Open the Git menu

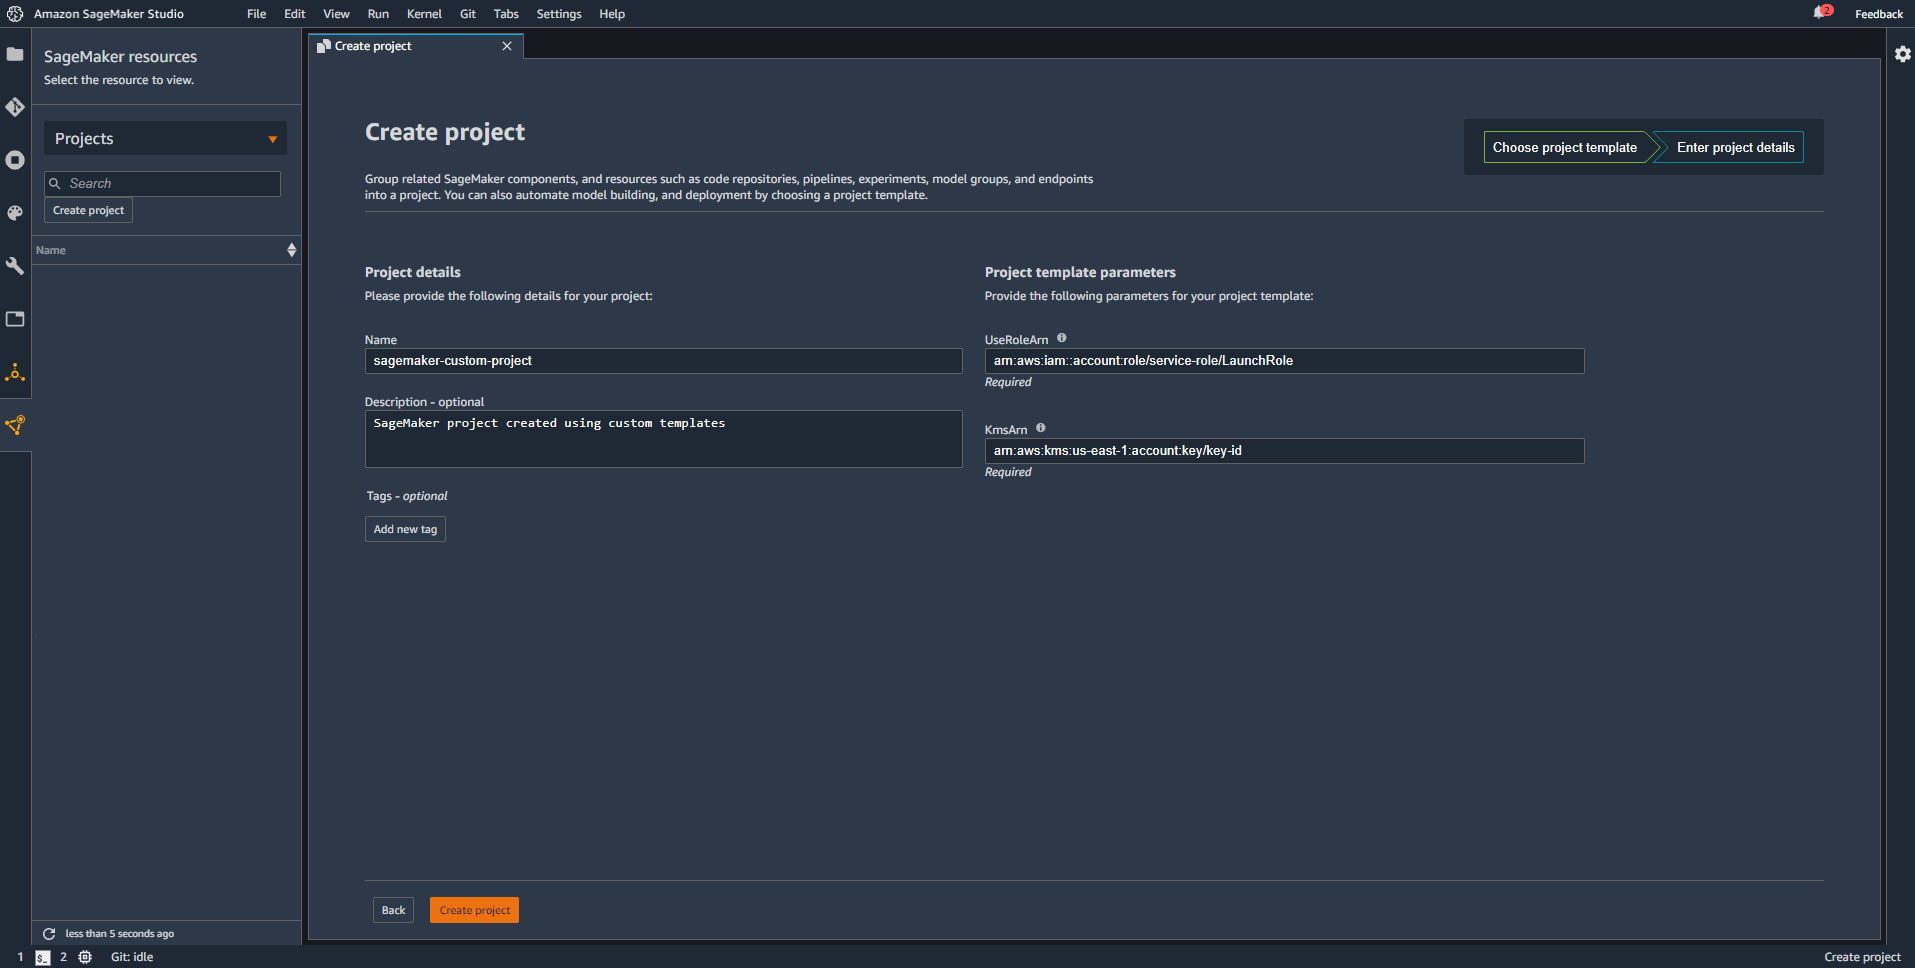pyautogui.click(x=468, y=14)
